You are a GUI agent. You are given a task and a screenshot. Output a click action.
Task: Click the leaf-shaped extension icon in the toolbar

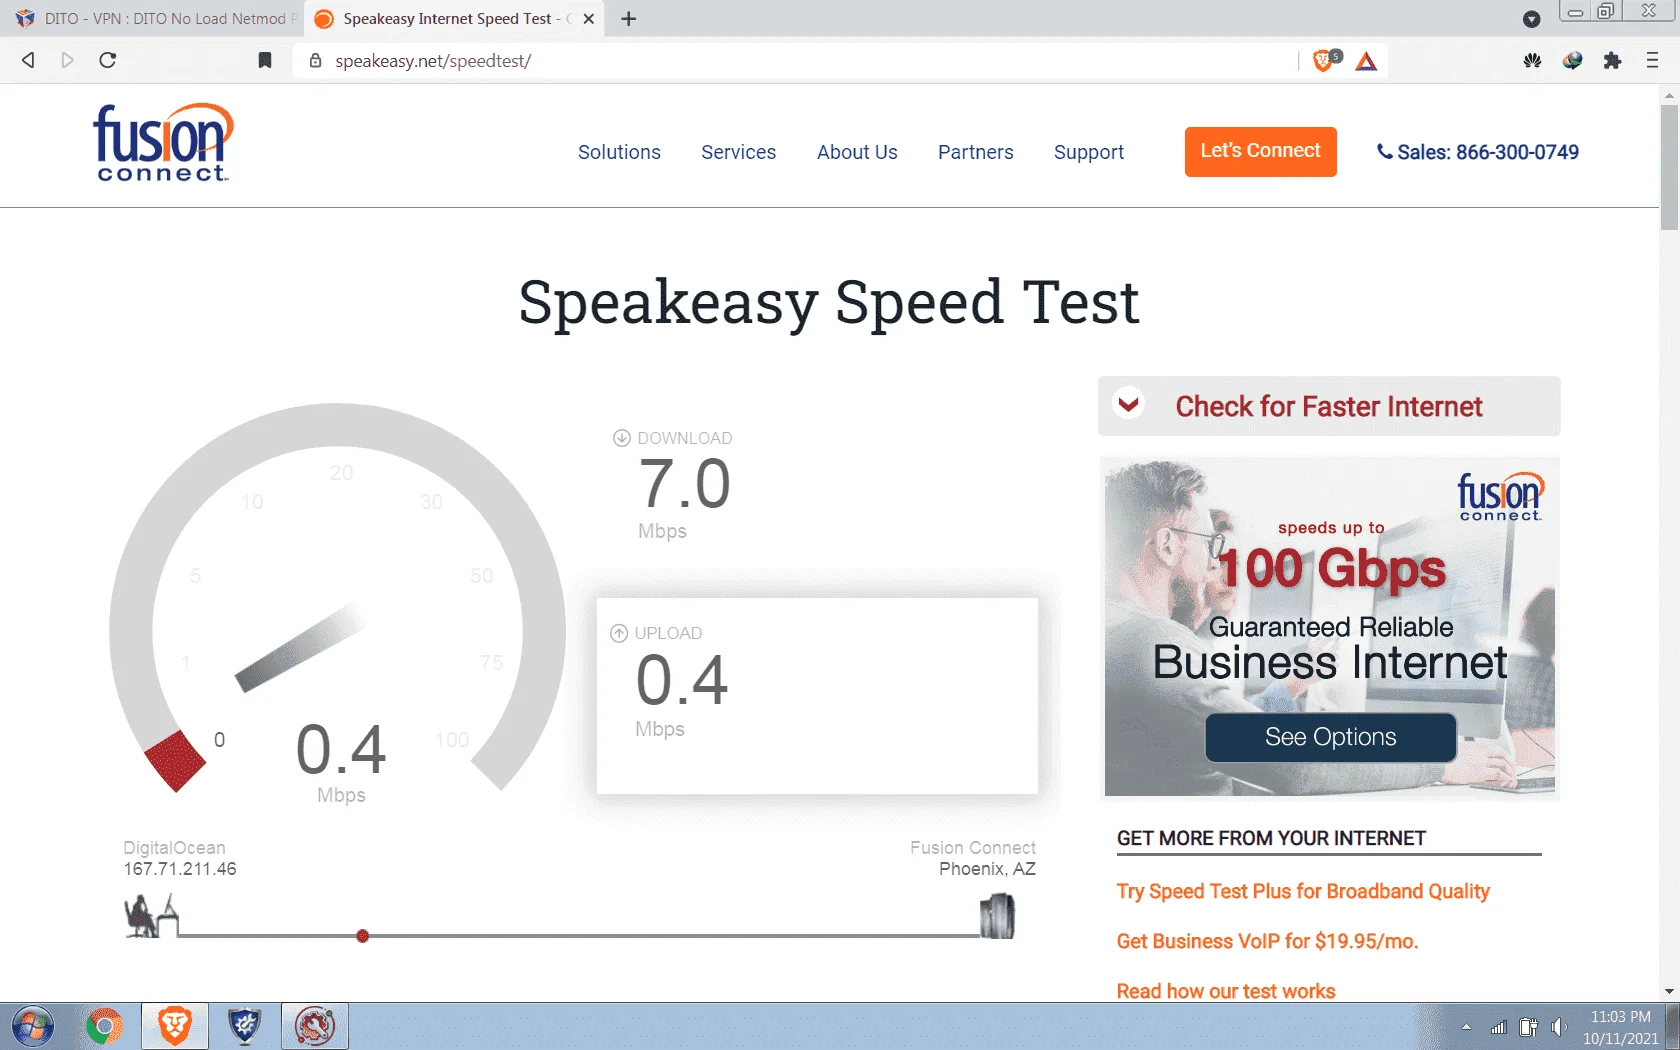1532,61
